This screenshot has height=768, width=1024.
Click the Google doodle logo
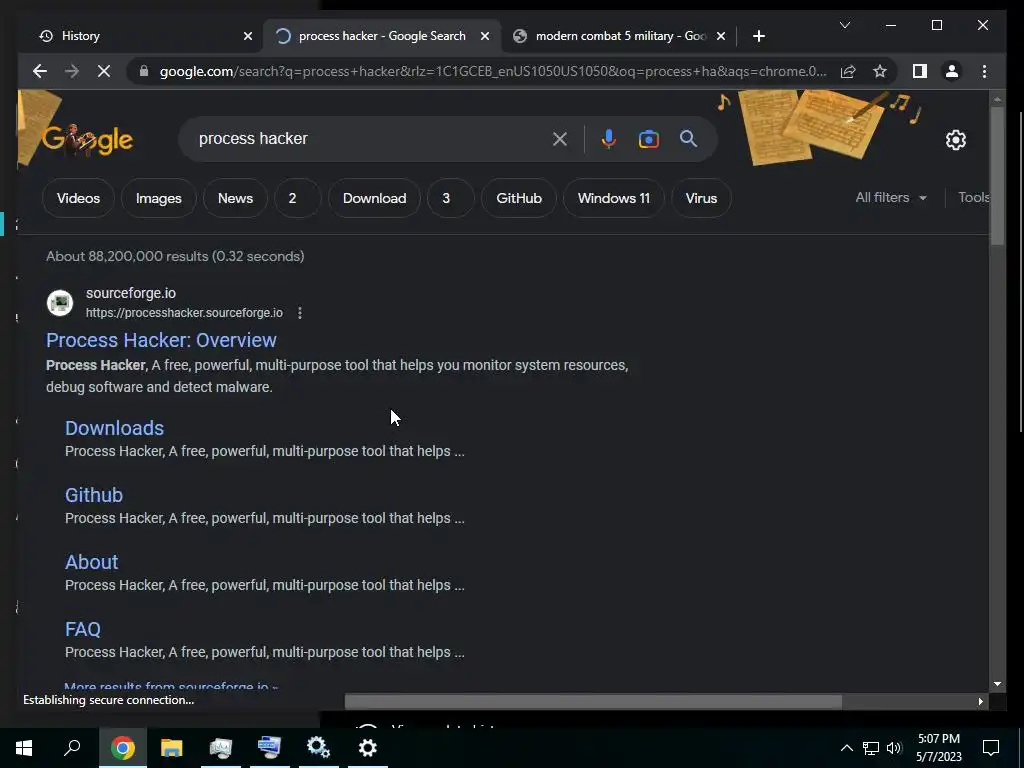(x=88, y=139)
